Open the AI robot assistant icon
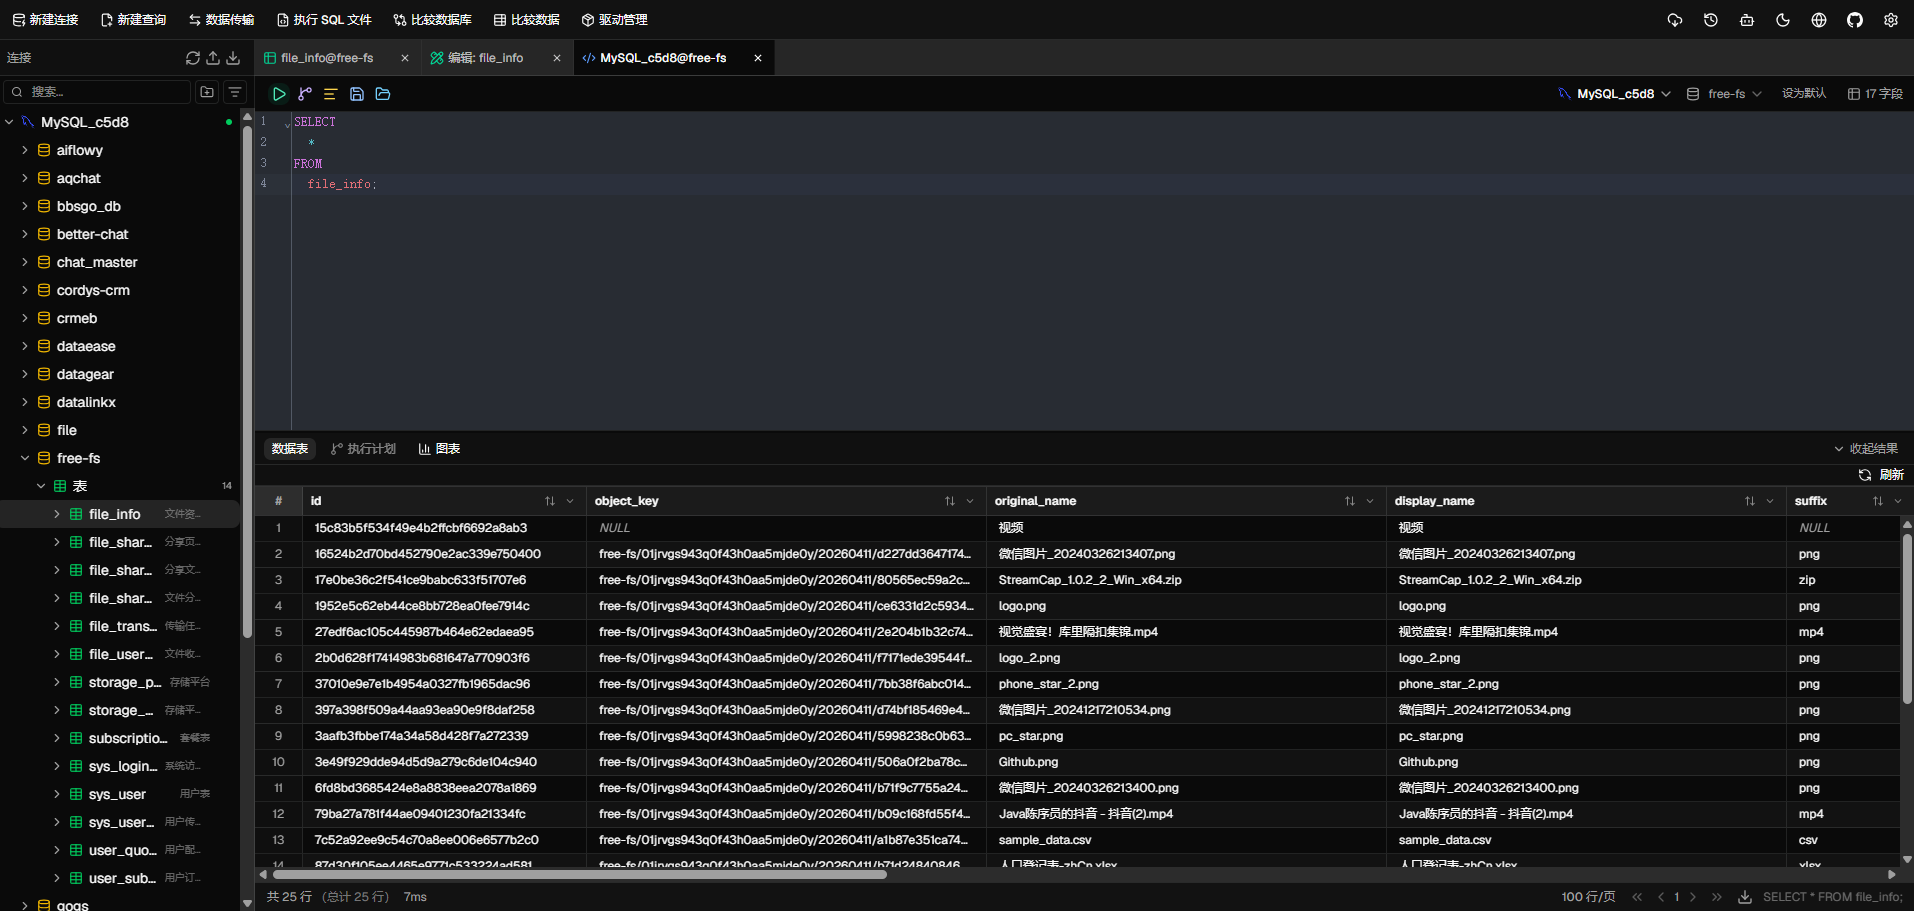 pyautogui.click(x=1747, y=20)
